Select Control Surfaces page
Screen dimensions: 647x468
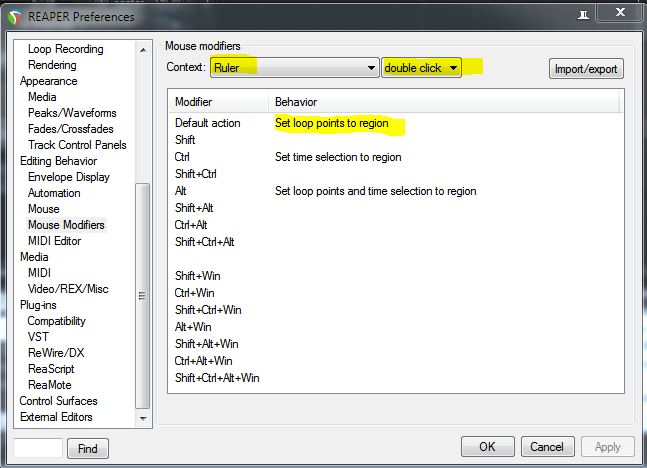click(x=59, y=401)
